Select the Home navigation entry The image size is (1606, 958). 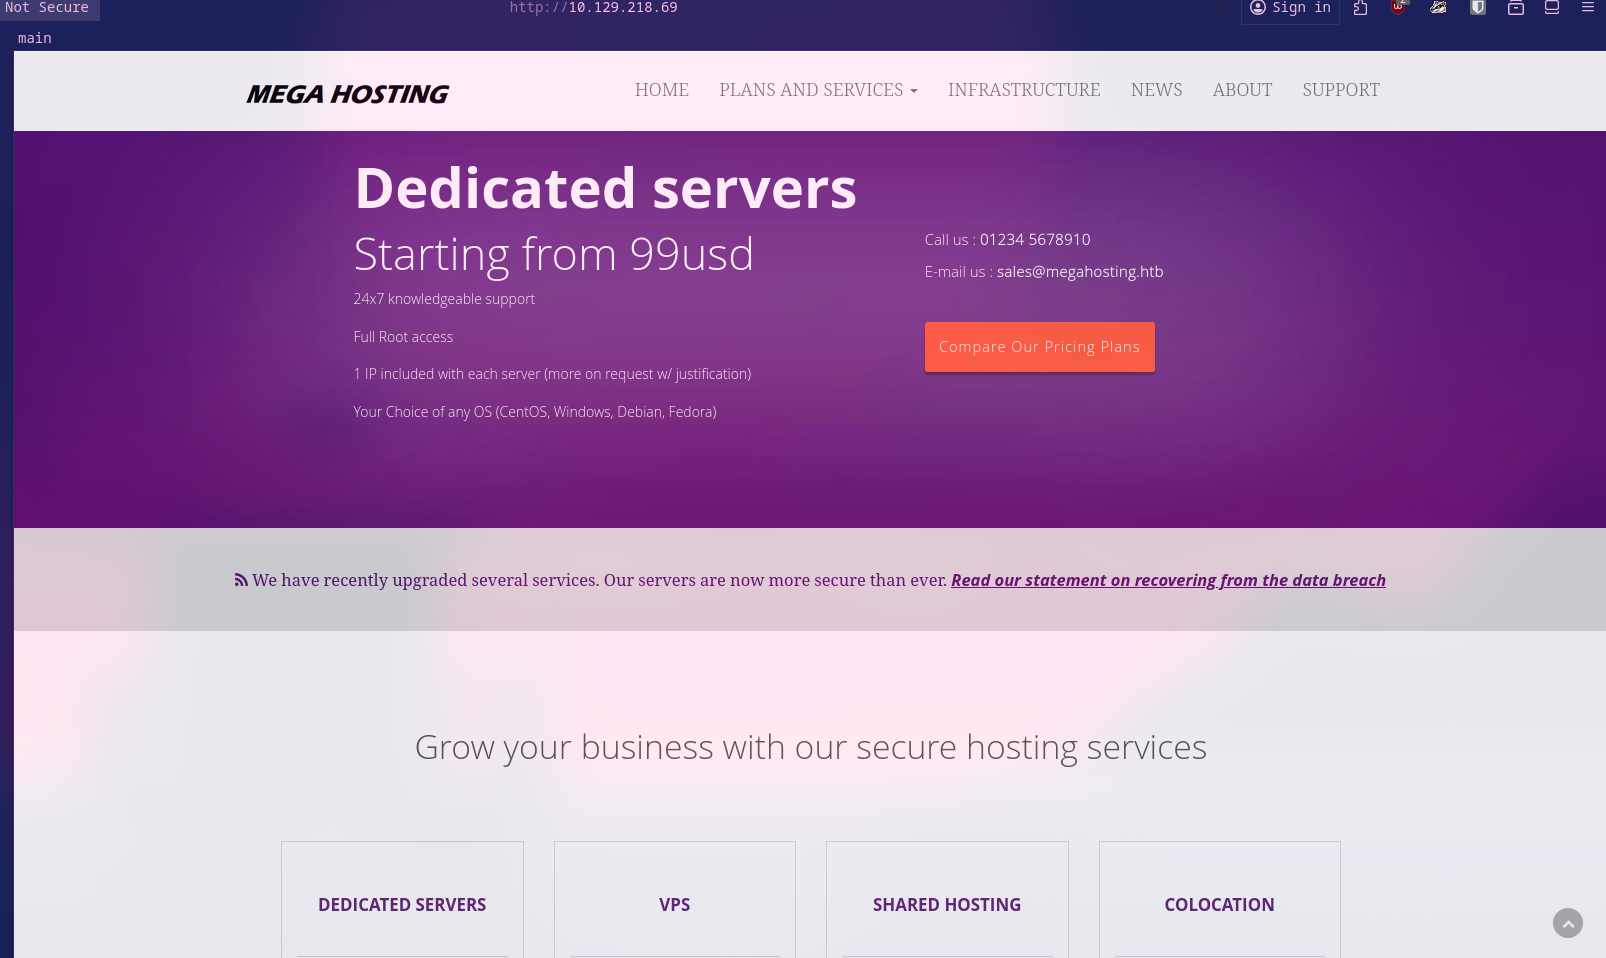coord(661,90)
